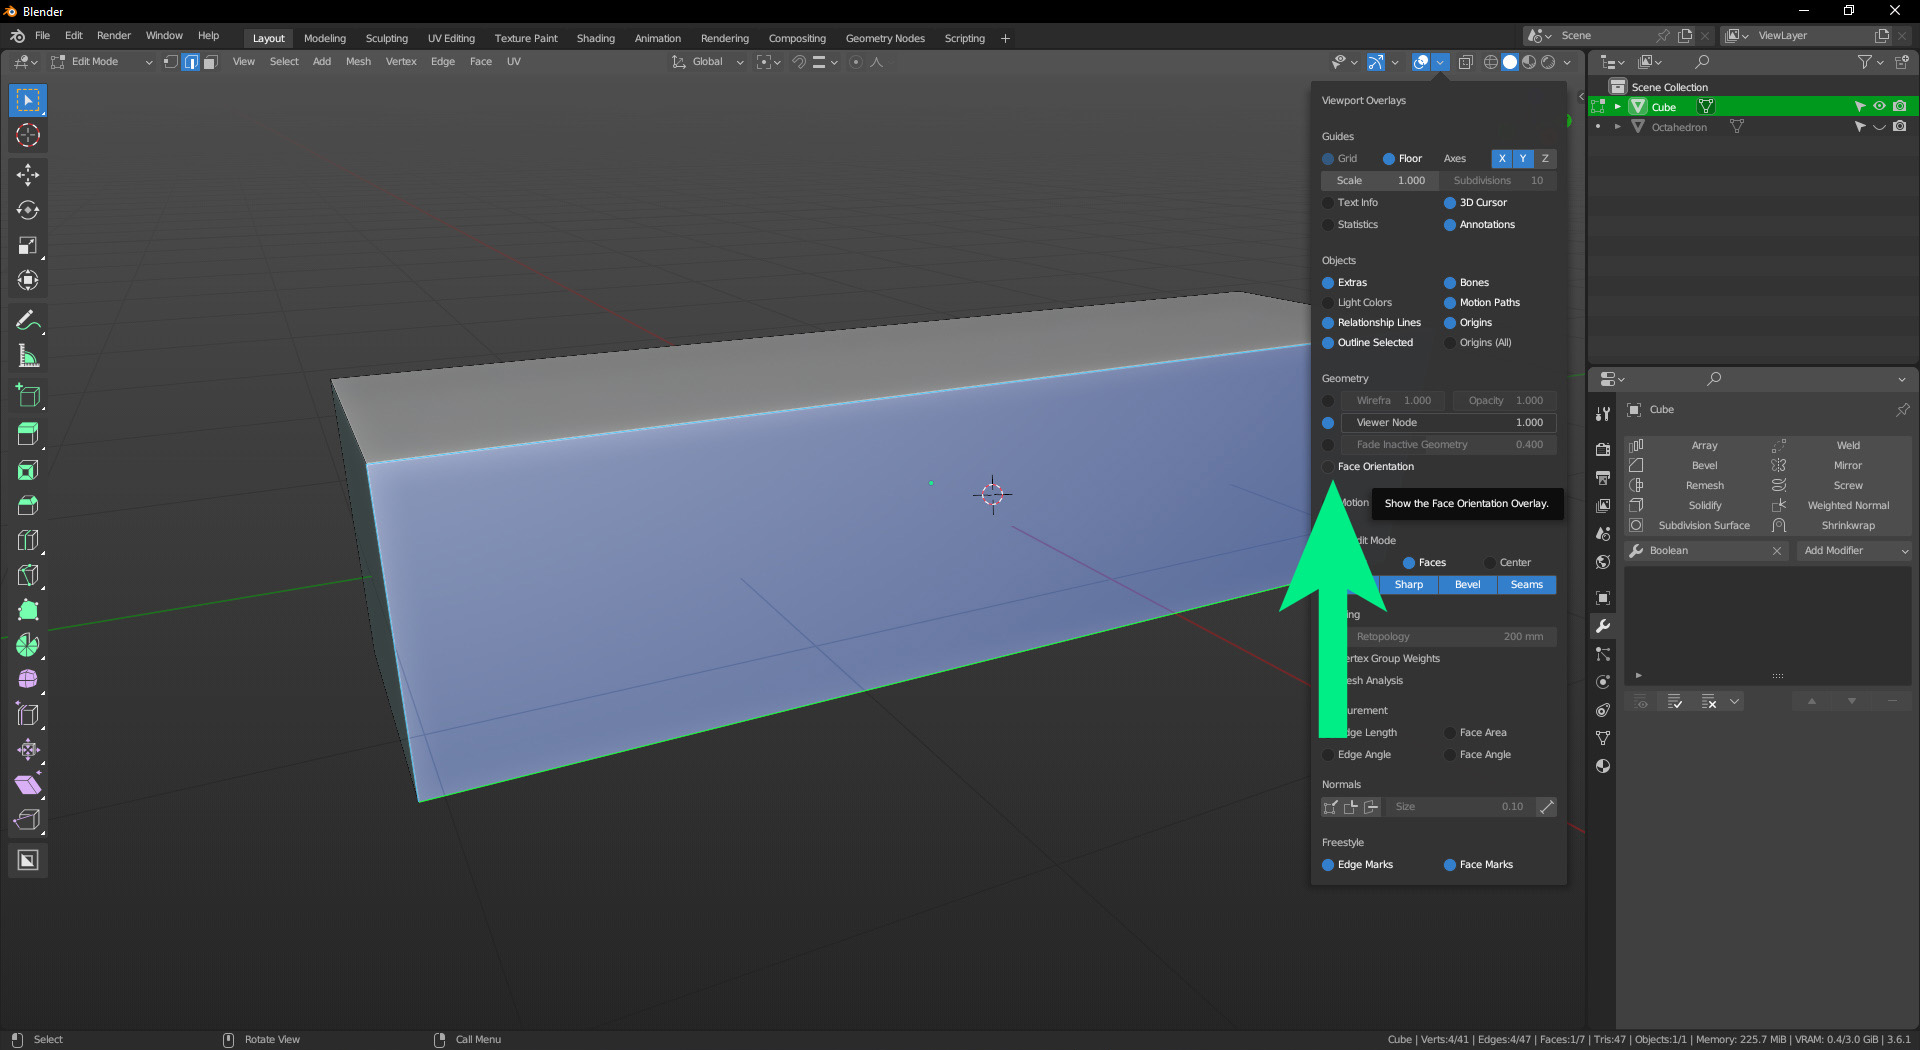
Task: Open the Add Modifier dropdown
Action: [1855, 551]
